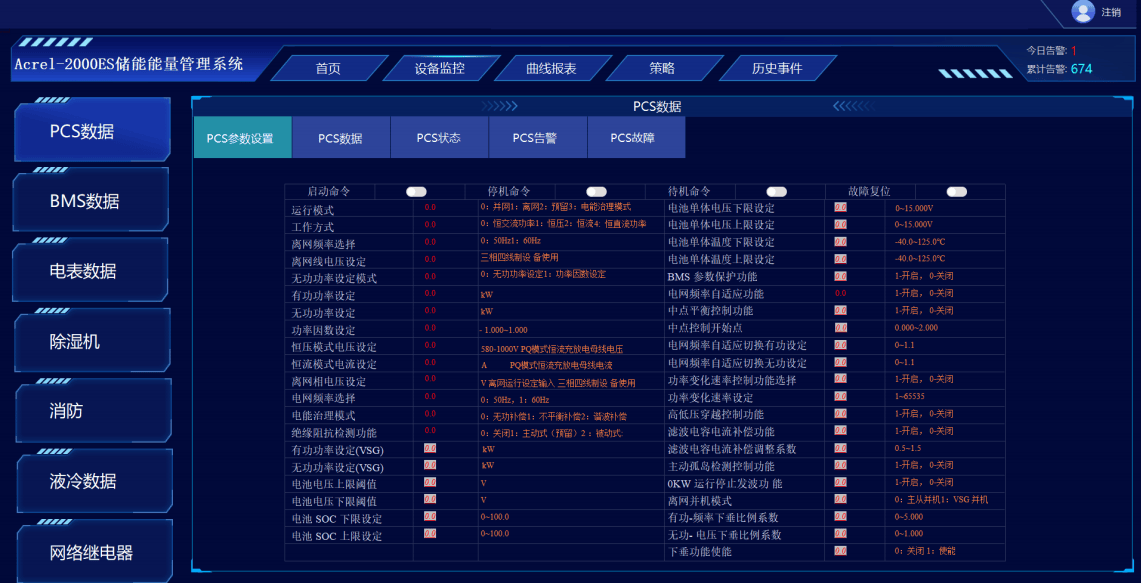
Task: Switch on the 待机命令 toggle
Action: [x=776, y=191]
